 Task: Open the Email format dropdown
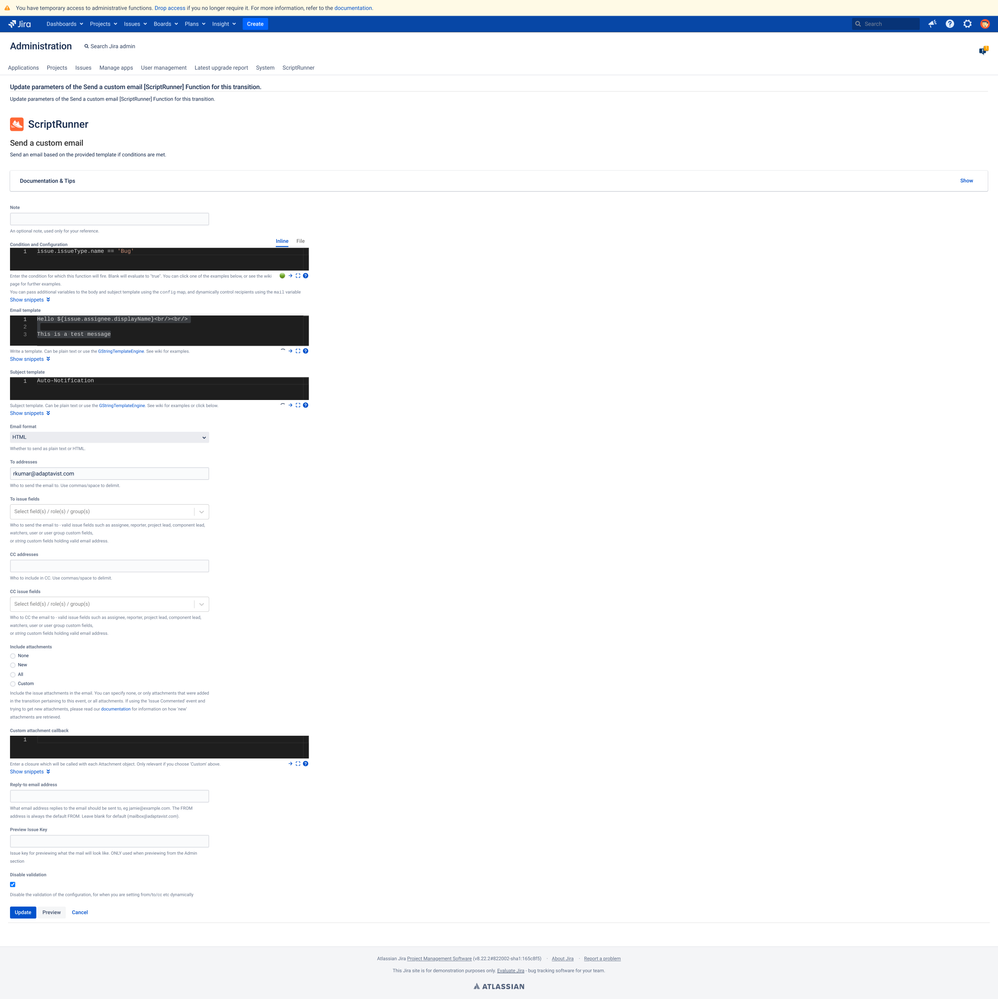pos(109,437)
